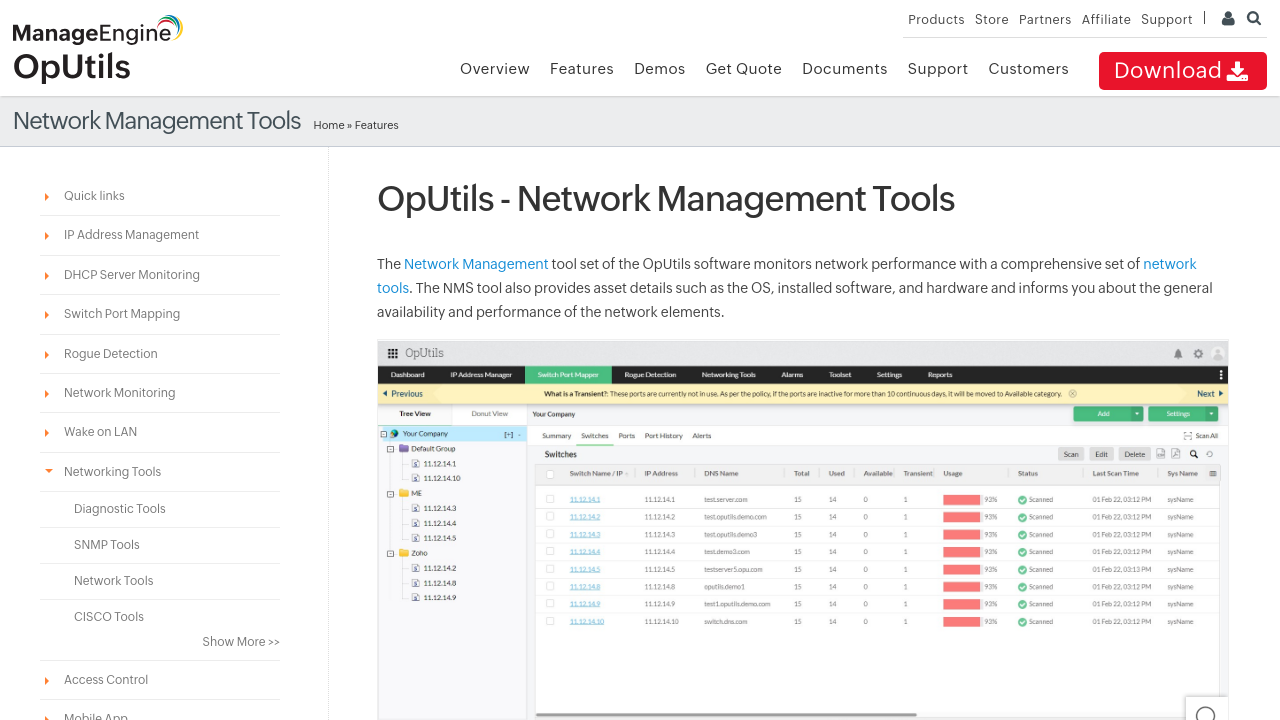Click Home in the breadcrumb
This screenshot has height=720, width=1280.
(328, 126)
